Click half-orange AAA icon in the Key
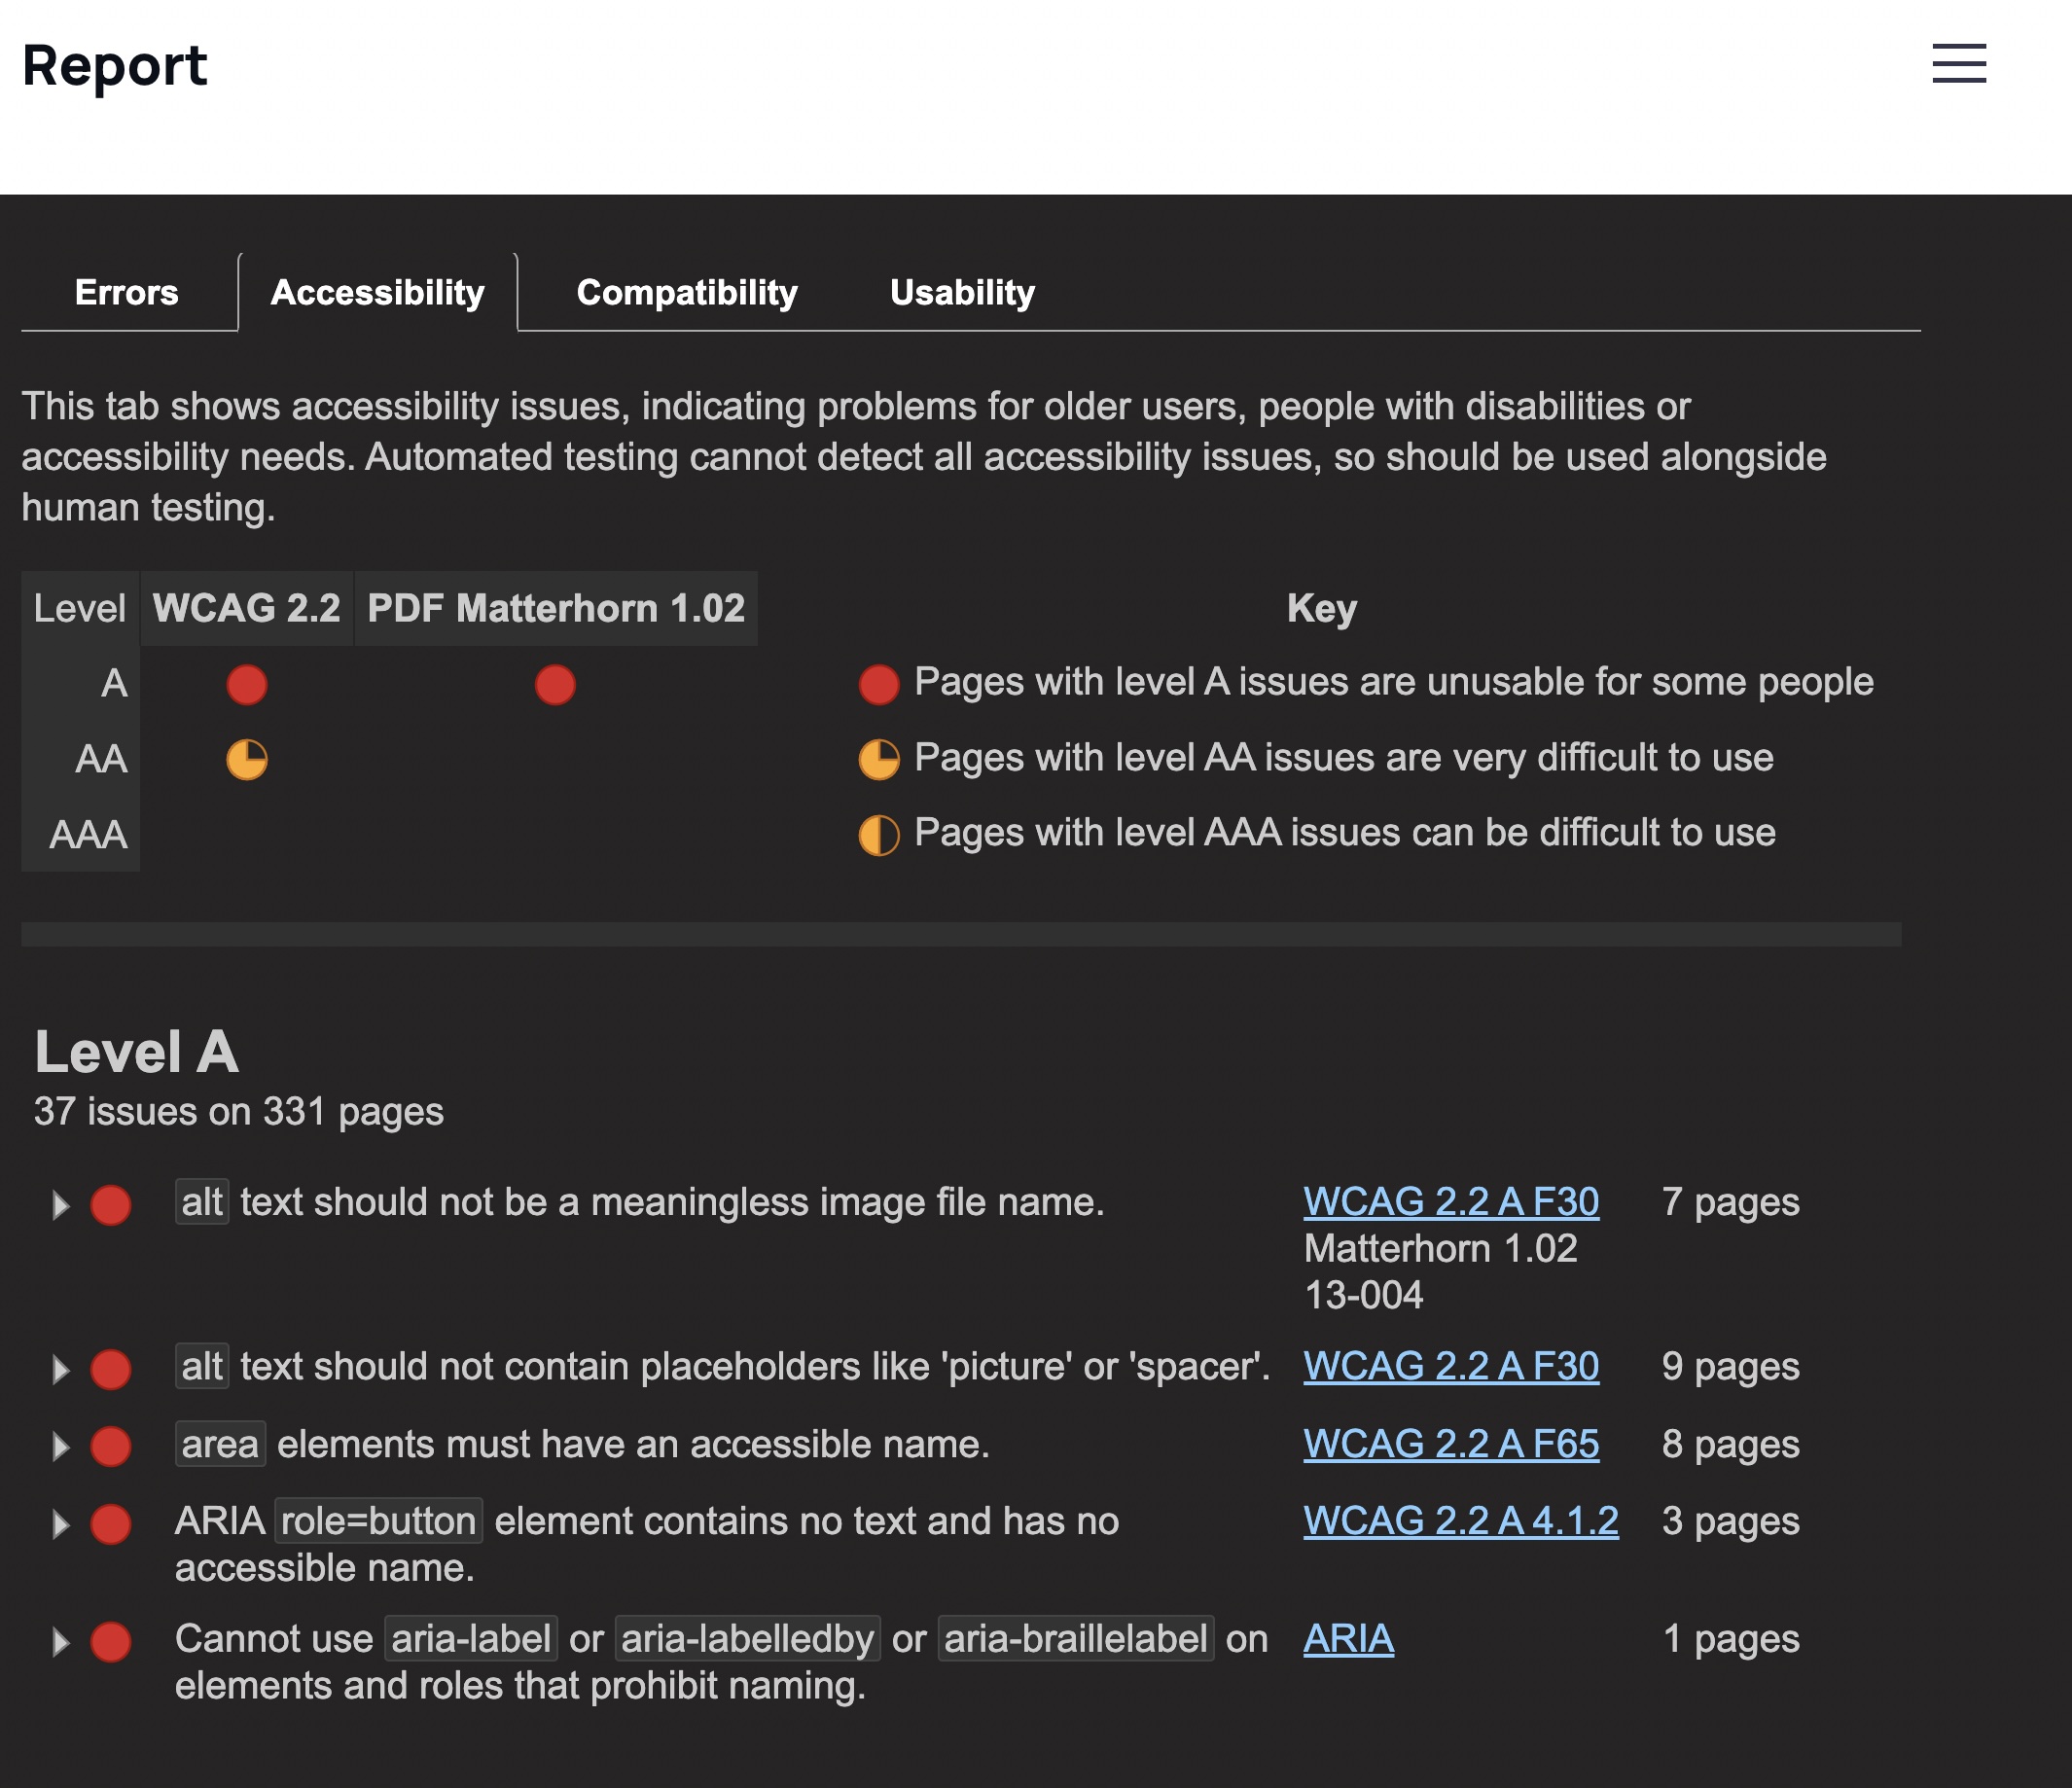Image resolution: width=2072 pixels, height=1788 pixels. point(879,835)
